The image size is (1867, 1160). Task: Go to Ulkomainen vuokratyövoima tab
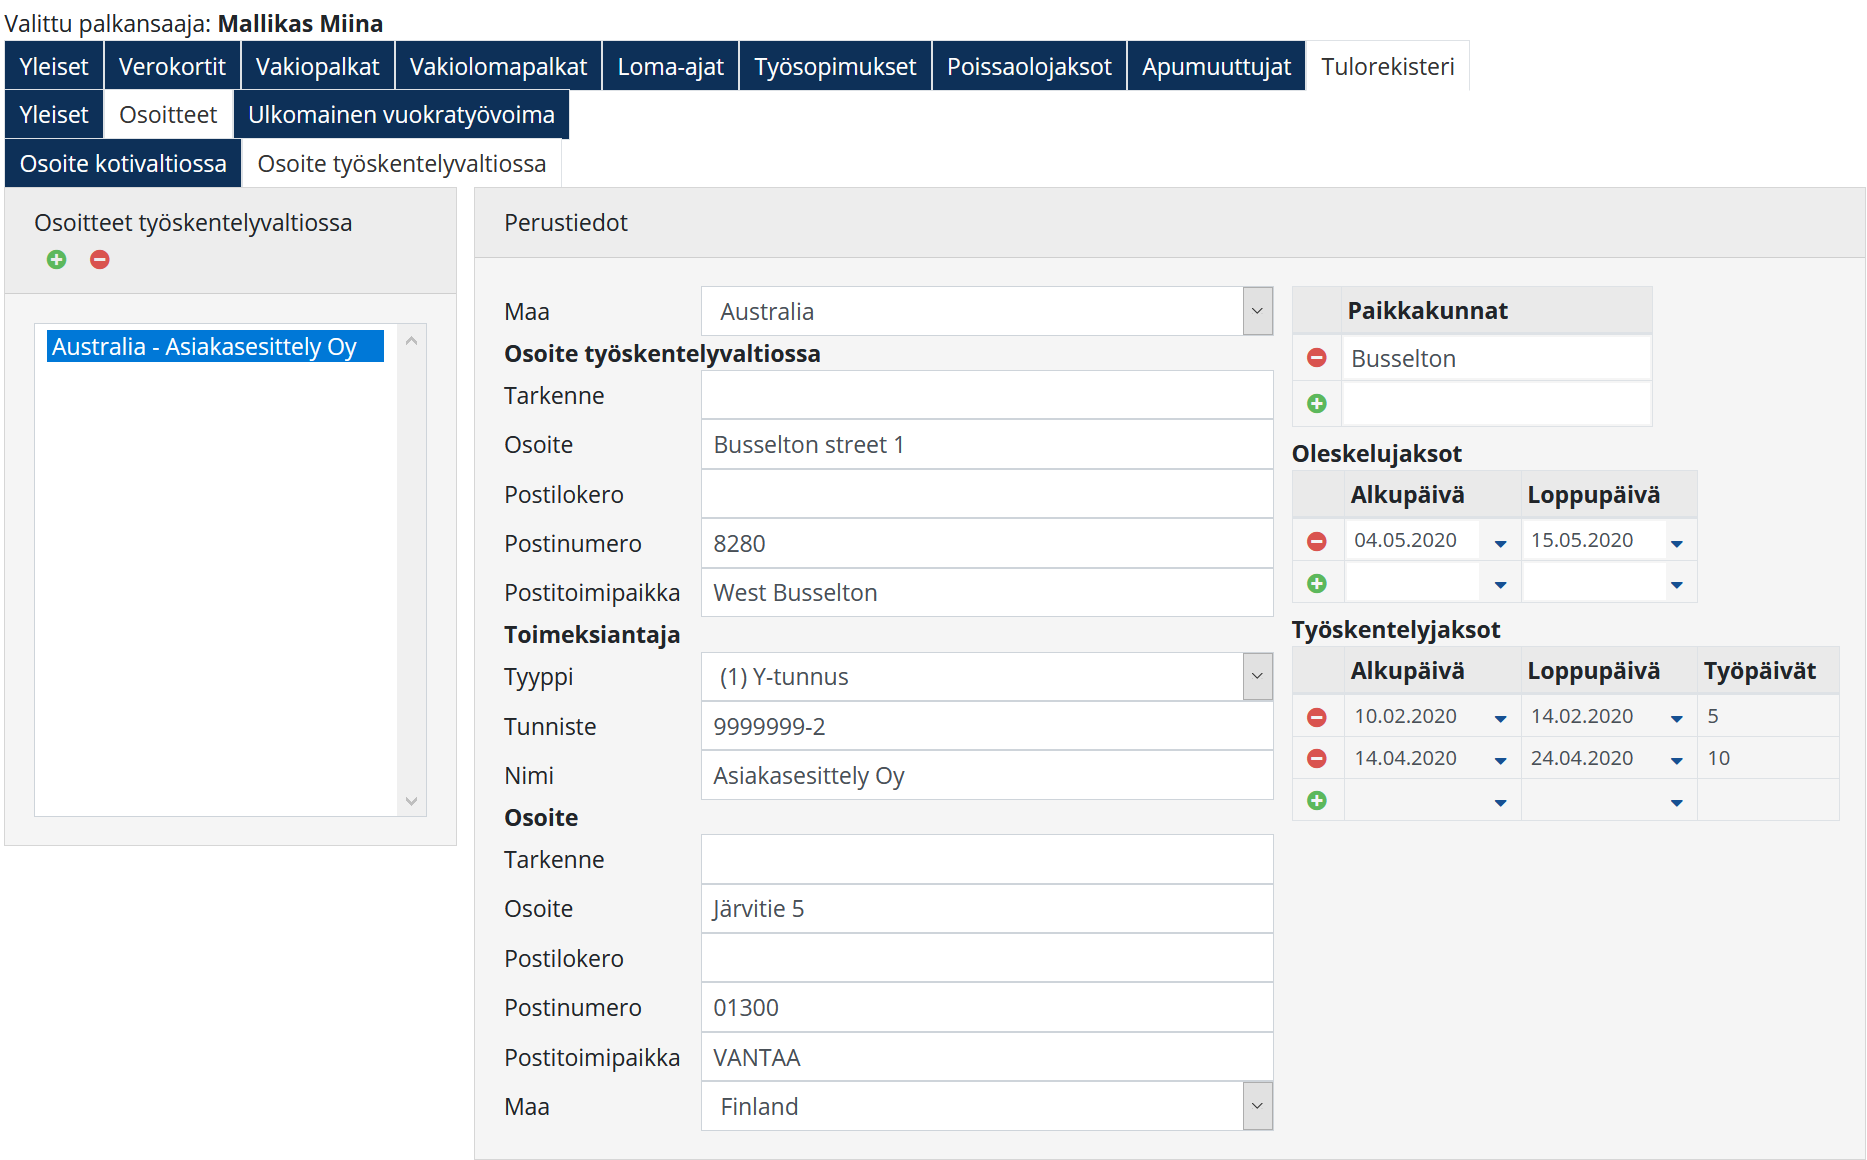[x=401, y=115]
